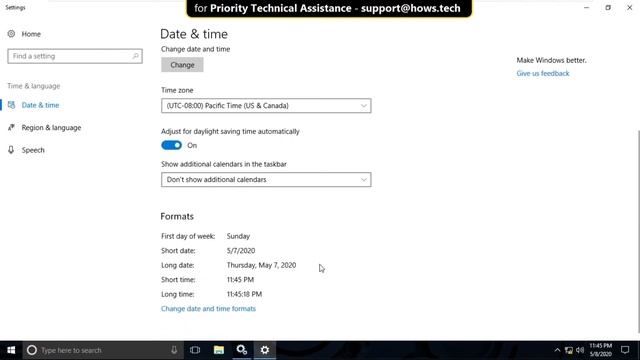Click the First day of week value Sunday
Viewport: 640px width, 360px height.
click(x=238, y=236)
